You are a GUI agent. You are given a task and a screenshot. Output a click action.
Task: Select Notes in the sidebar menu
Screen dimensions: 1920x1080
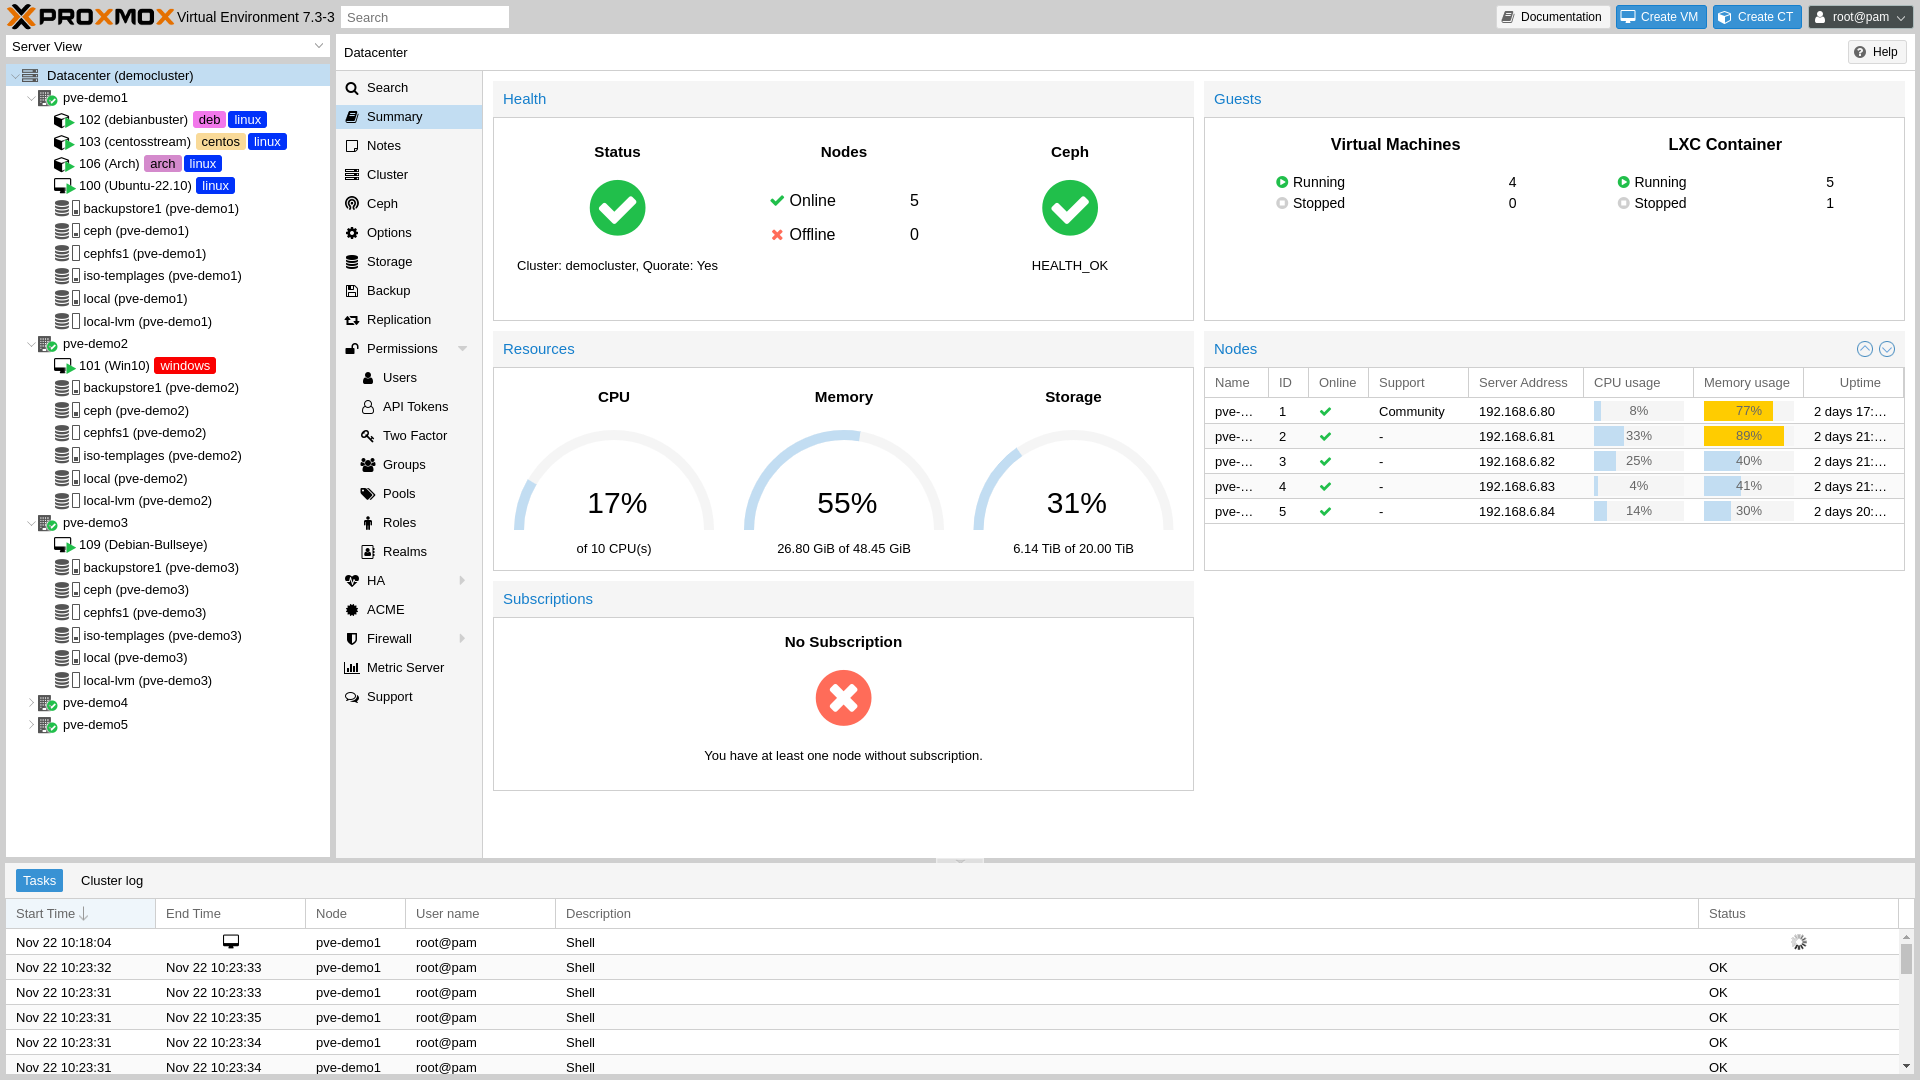pyautogui.click(x=384, y=145)
